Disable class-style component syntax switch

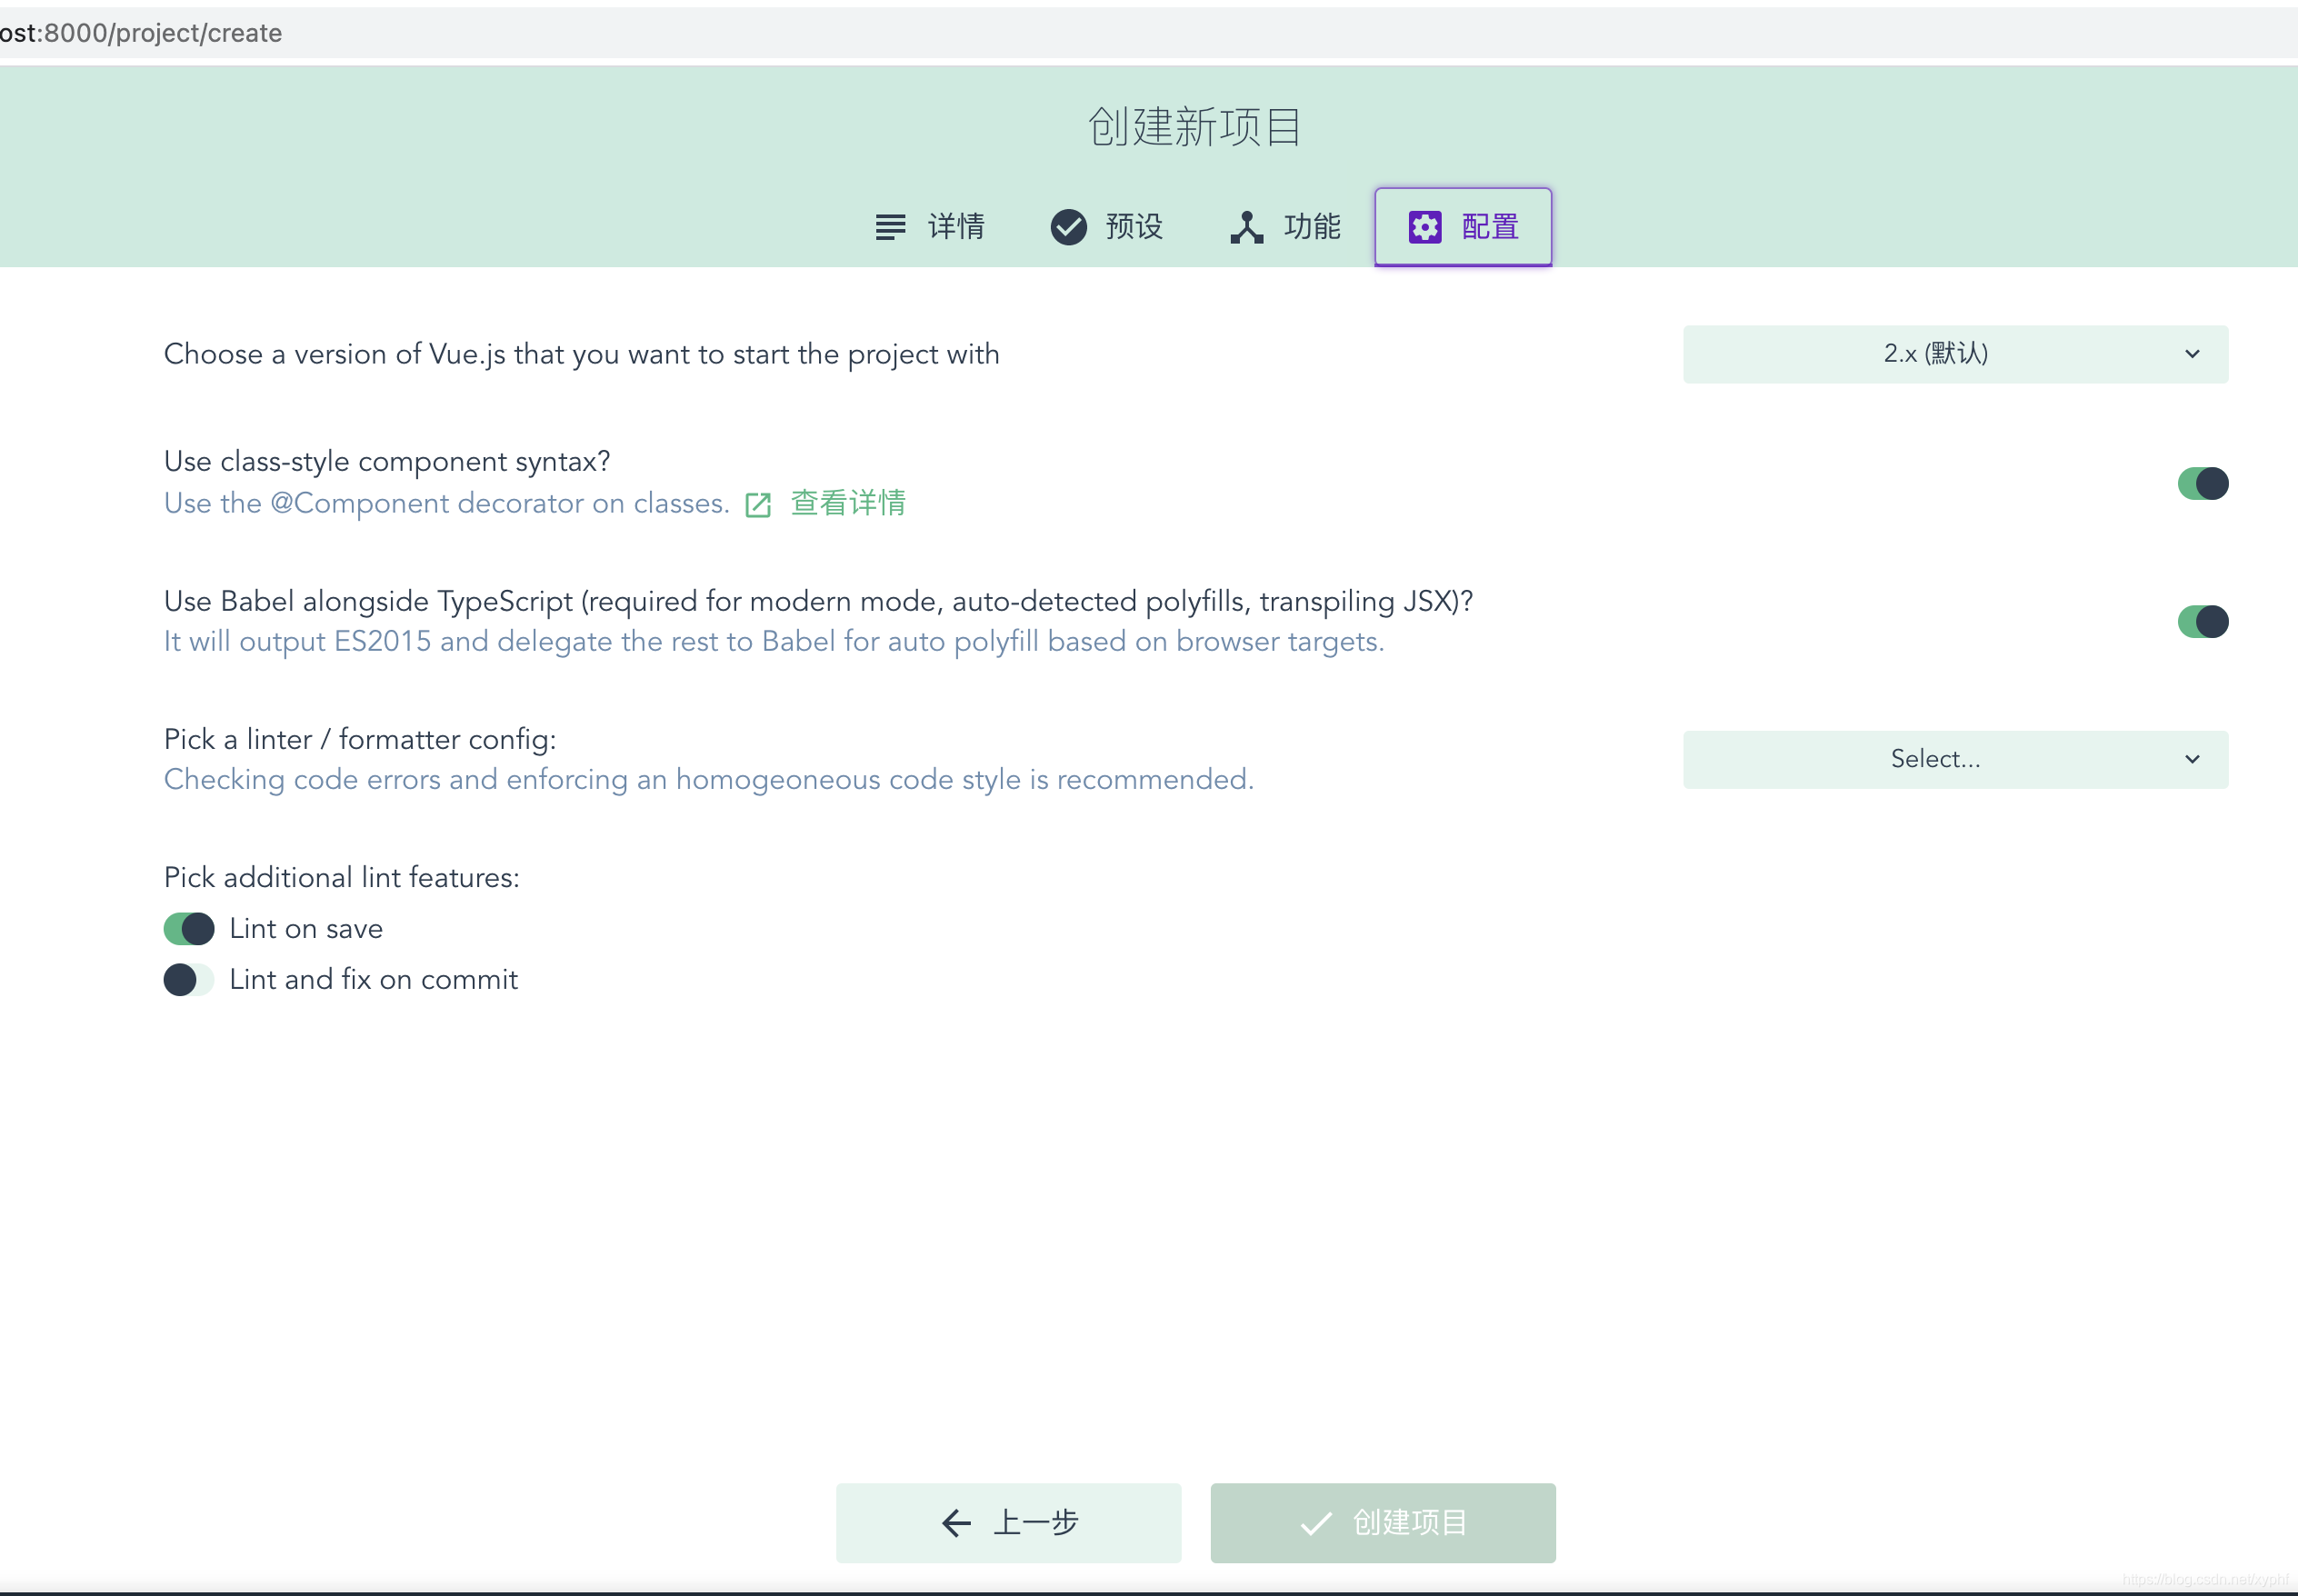coord(2202,484)
